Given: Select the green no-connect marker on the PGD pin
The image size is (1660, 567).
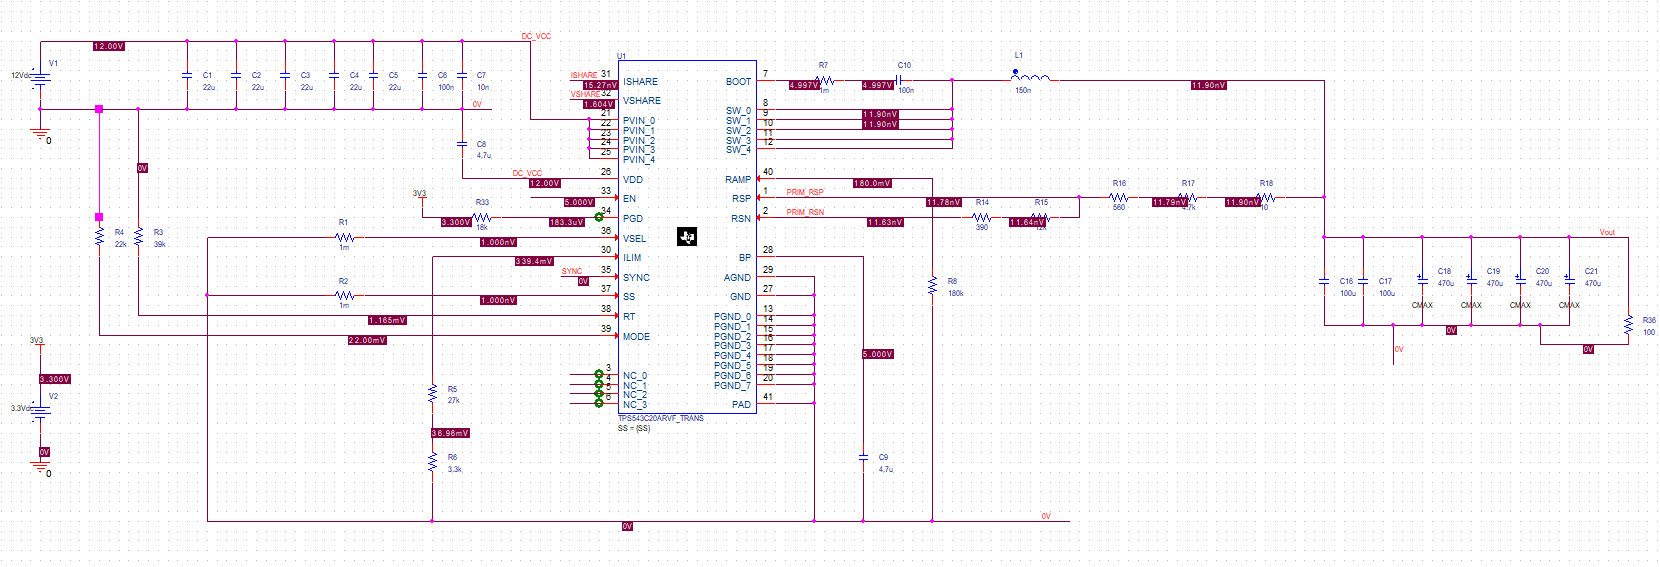Looking at the screenshot, I should (x=599, y=217).
